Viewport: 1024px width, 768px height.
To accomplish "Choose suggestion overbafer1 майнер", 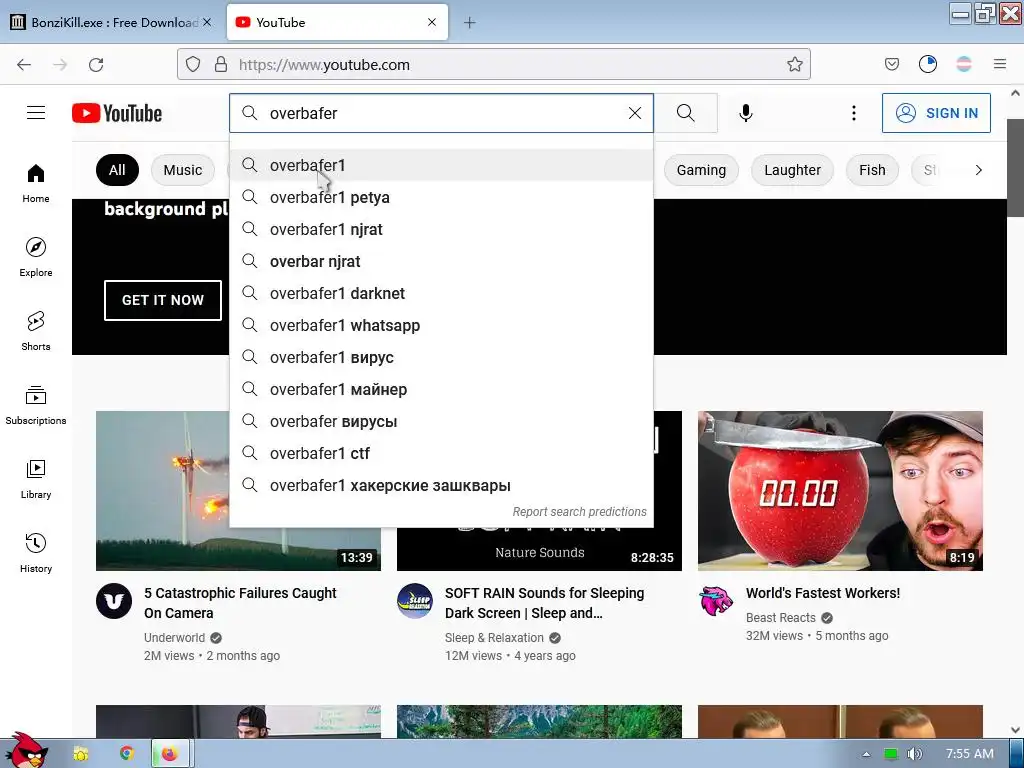I will click(441, 389).
